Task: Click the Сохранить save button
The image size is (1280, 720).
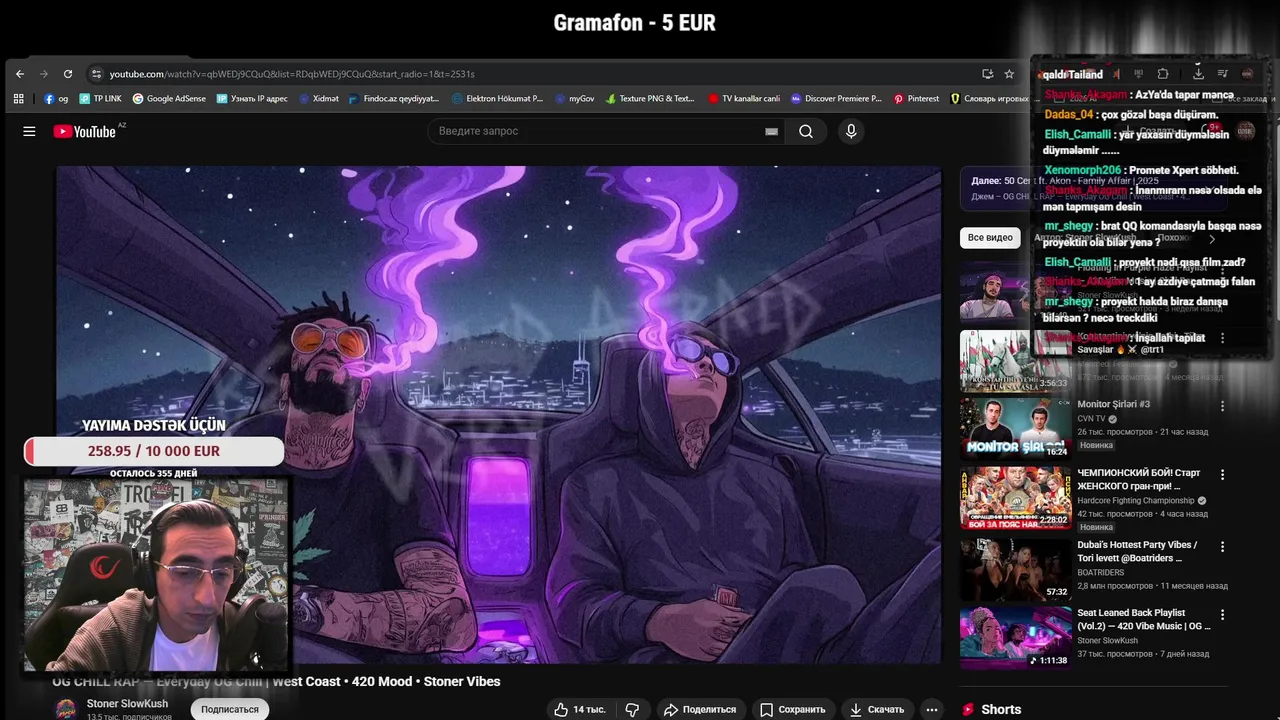Action: click(792, 709)
